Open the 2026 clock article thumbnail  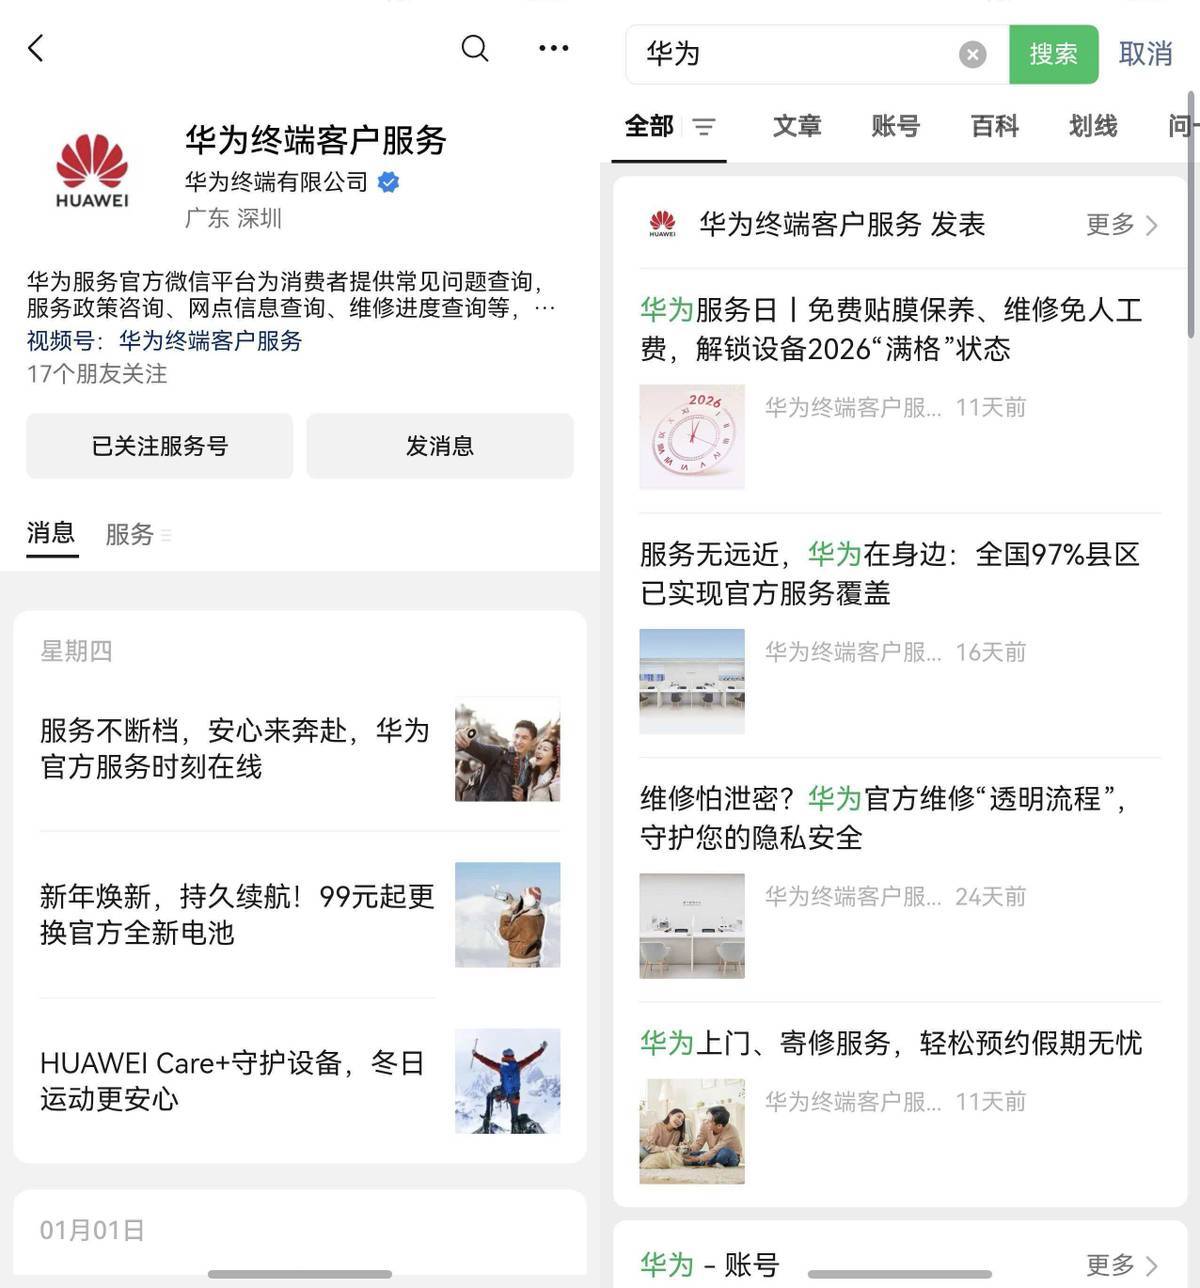pos(692,437)
